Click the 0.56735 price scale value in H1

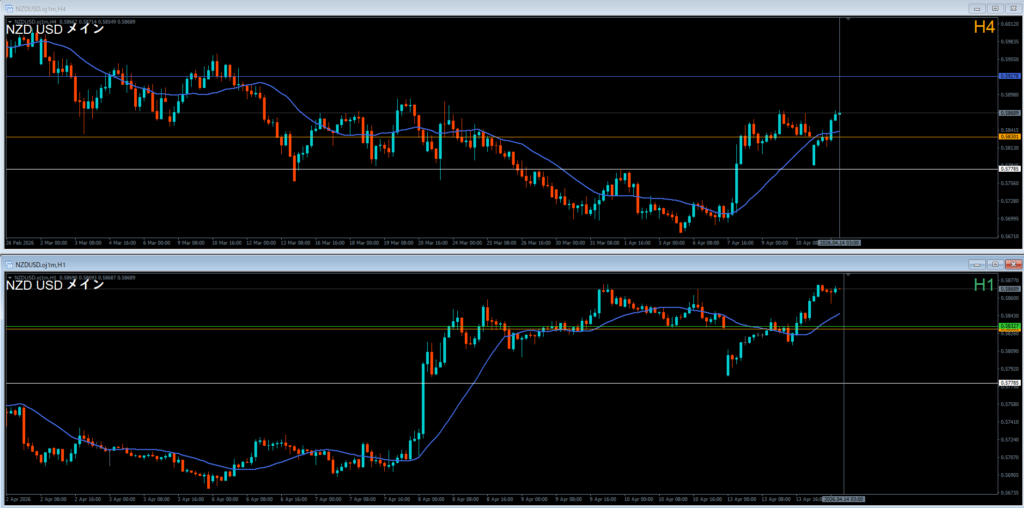point(1008,492)
